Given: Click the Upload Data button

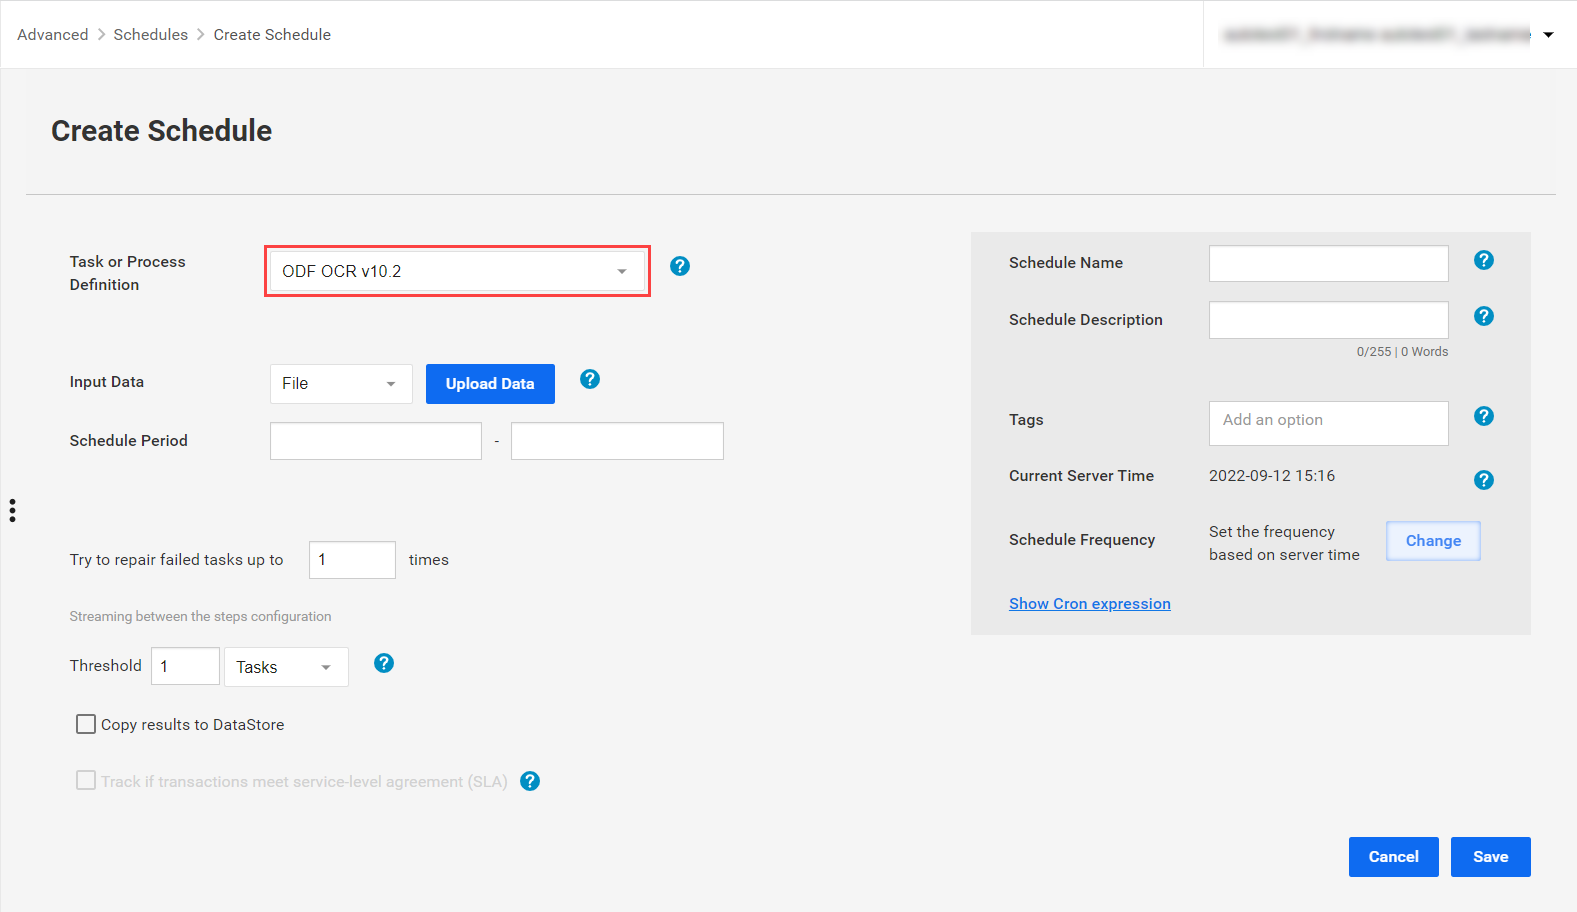Looking at the screenshot, I should click(490, 384).
